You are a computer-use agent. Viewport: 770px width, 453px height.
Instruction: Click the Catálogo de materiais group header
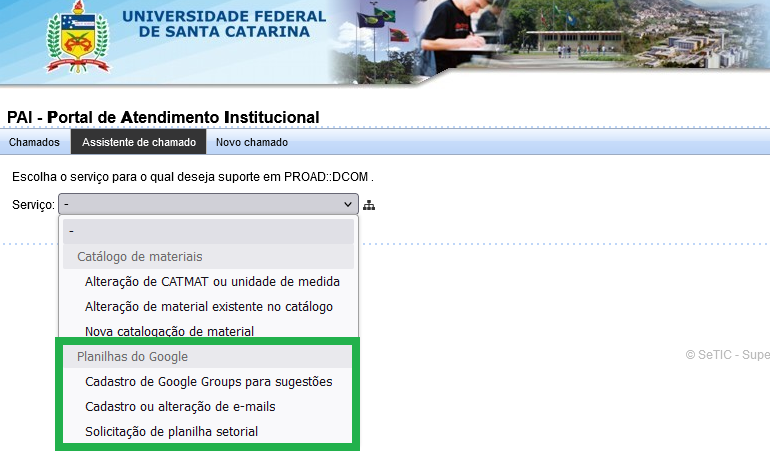coord(139,257)
